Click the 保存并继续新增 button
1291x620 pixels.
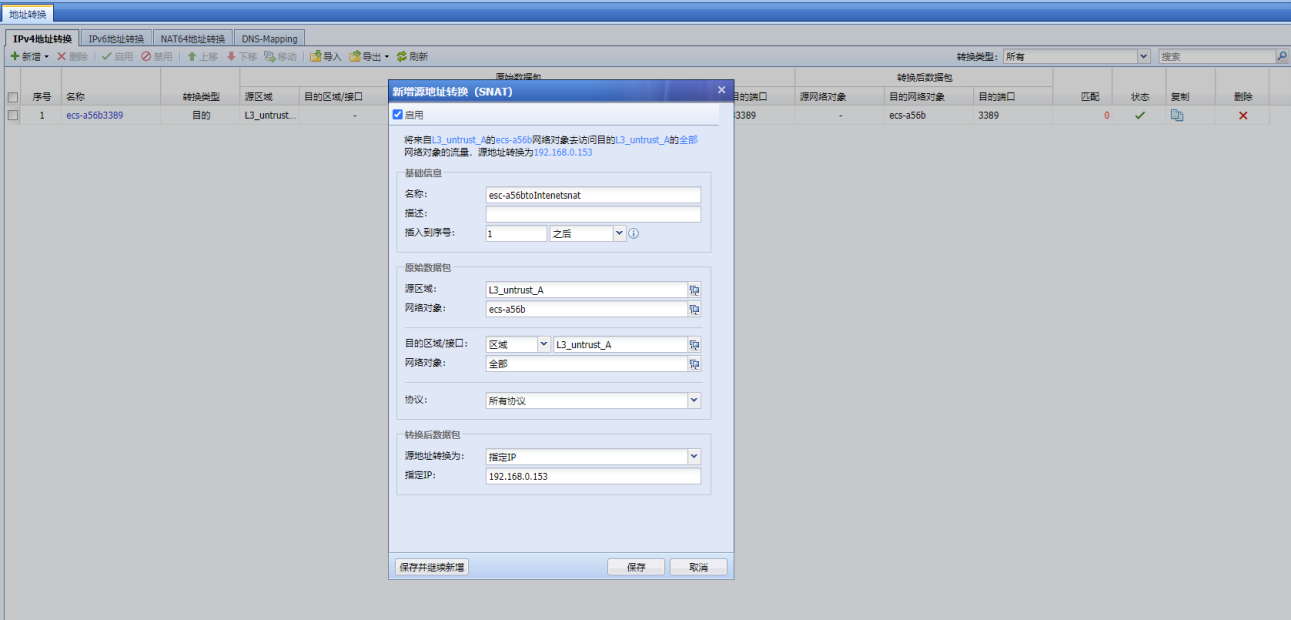pyautogui.click(x=431, y=567)
